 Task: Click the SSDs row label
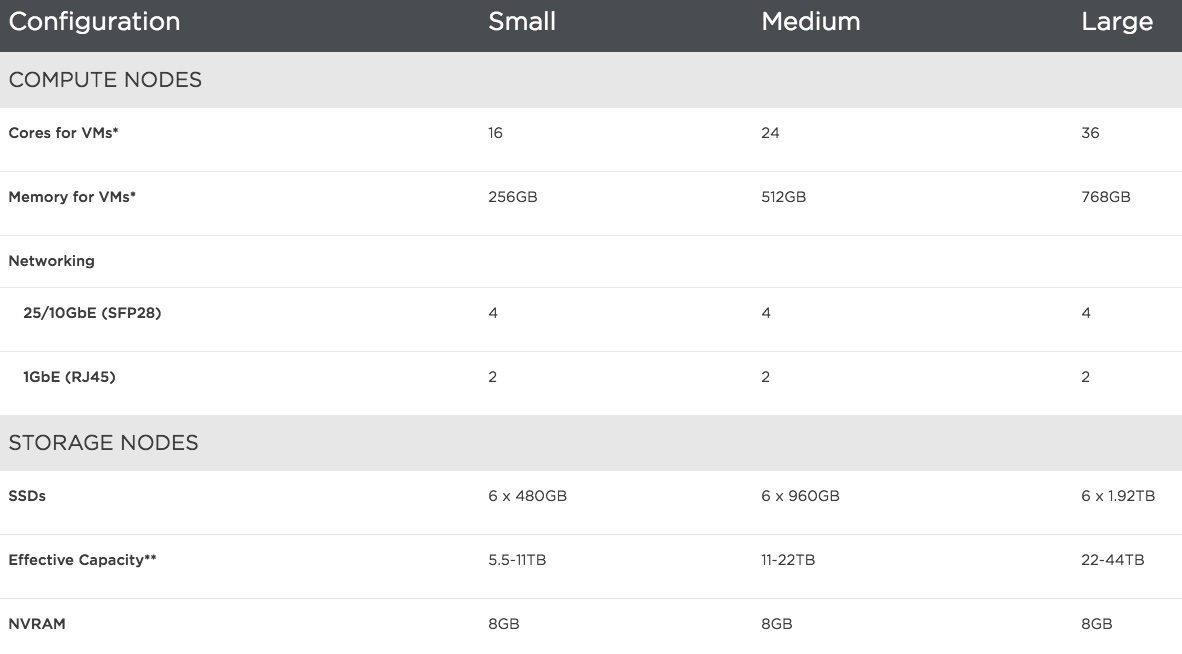[x=27, y=496]
